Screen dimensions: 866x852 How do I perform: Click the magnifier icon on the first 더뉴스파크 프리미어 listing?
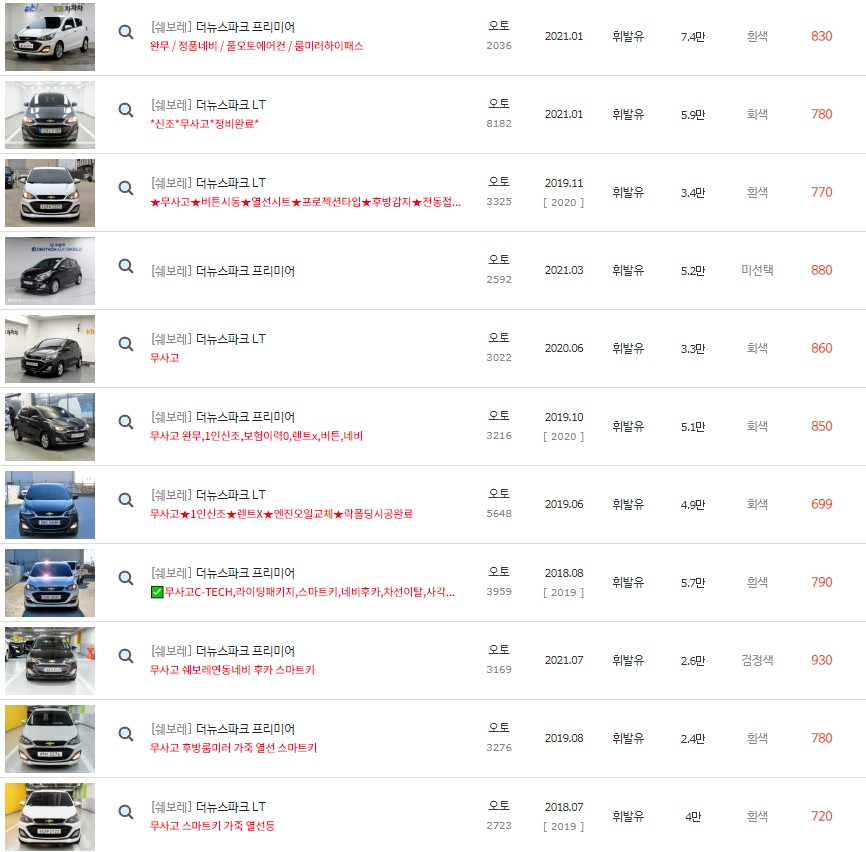125,32
